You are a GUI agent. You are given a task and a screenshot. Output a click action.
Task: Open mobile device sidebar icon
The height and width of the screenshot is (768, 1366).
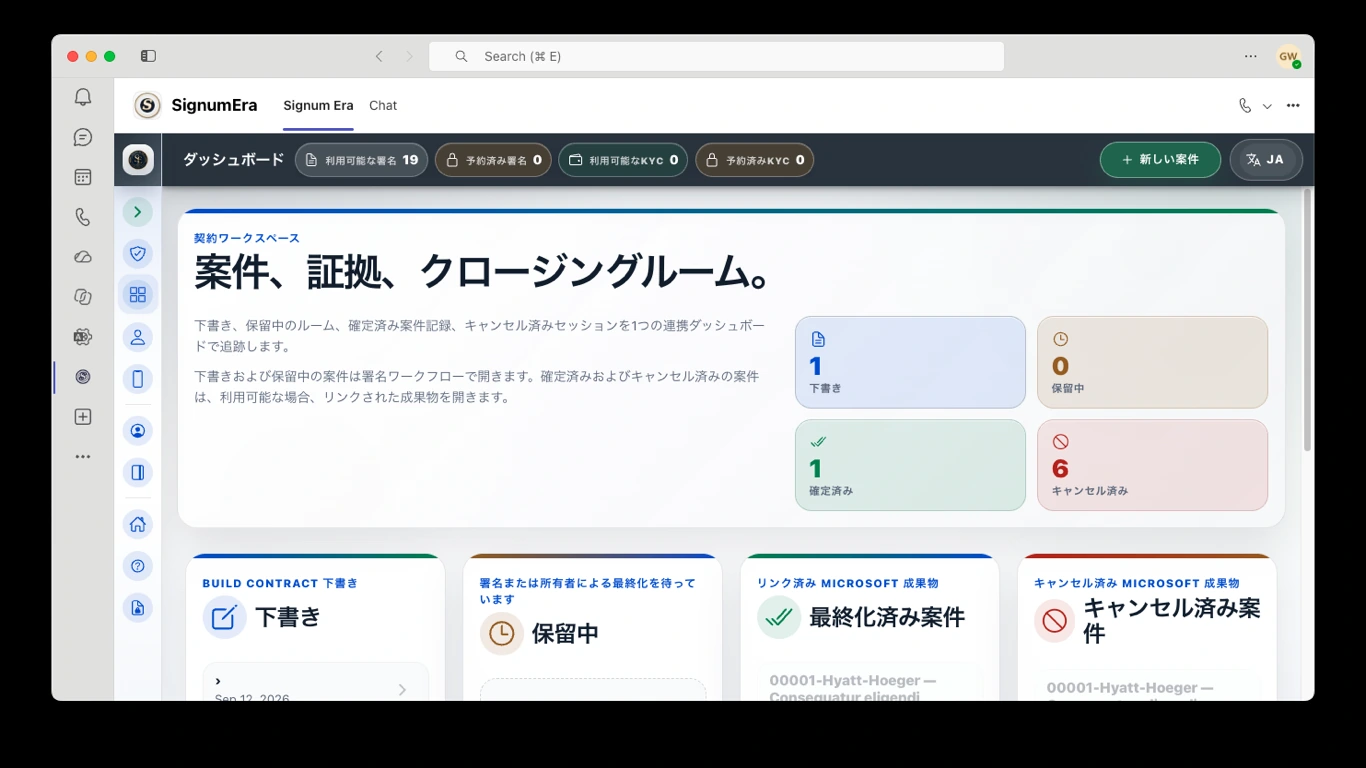click(x=138, y=379)
